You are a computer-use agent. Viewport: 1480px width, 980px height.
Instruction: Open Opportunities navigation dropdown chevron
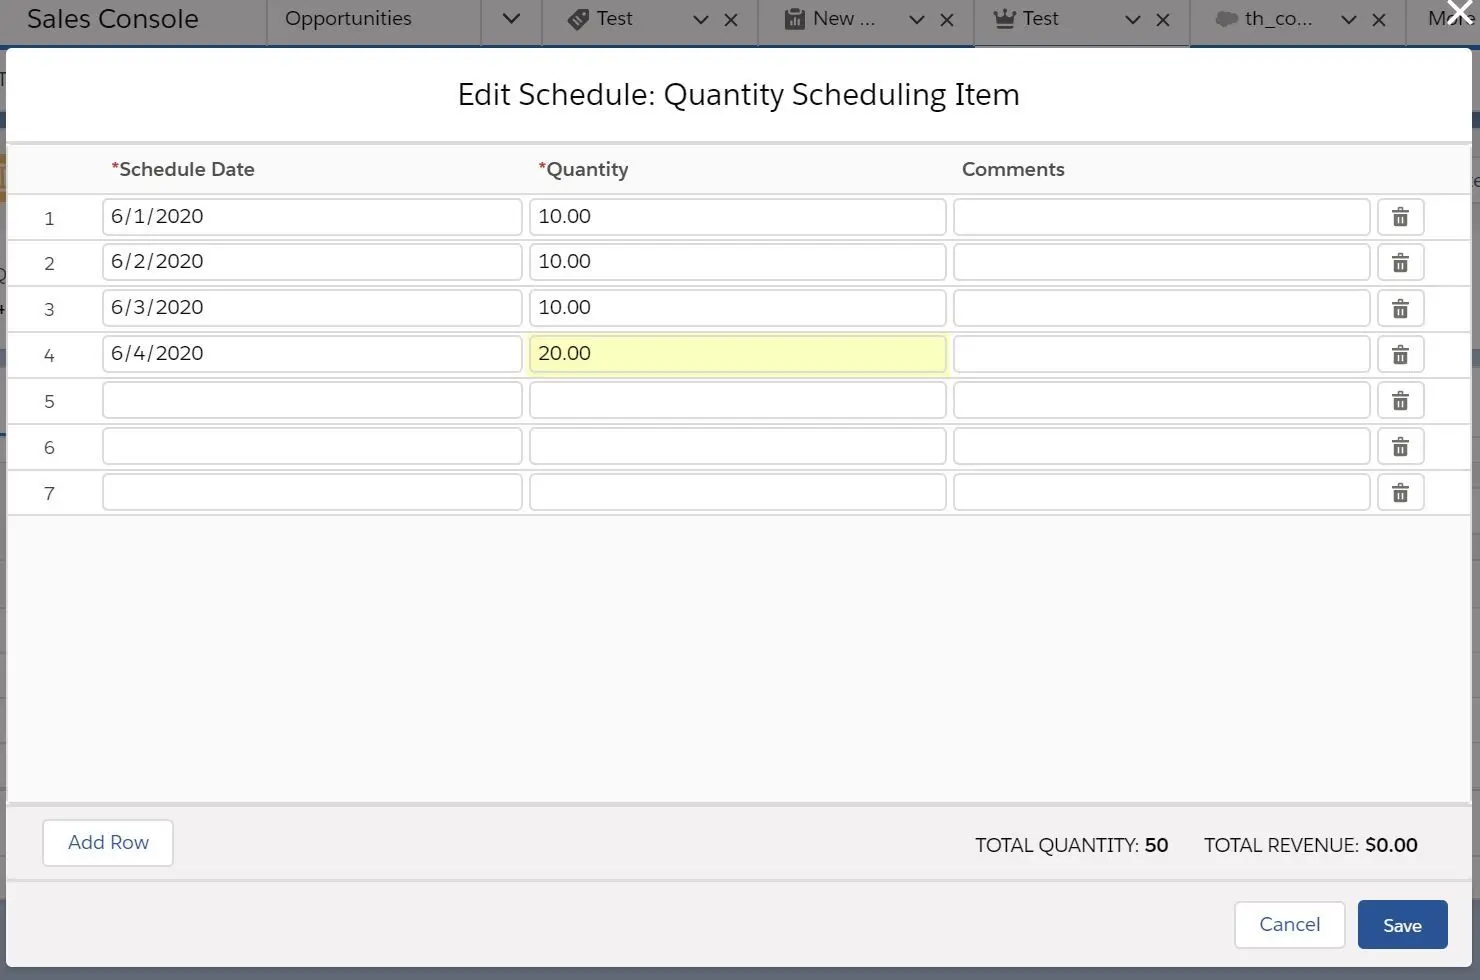tap(511, 19)
